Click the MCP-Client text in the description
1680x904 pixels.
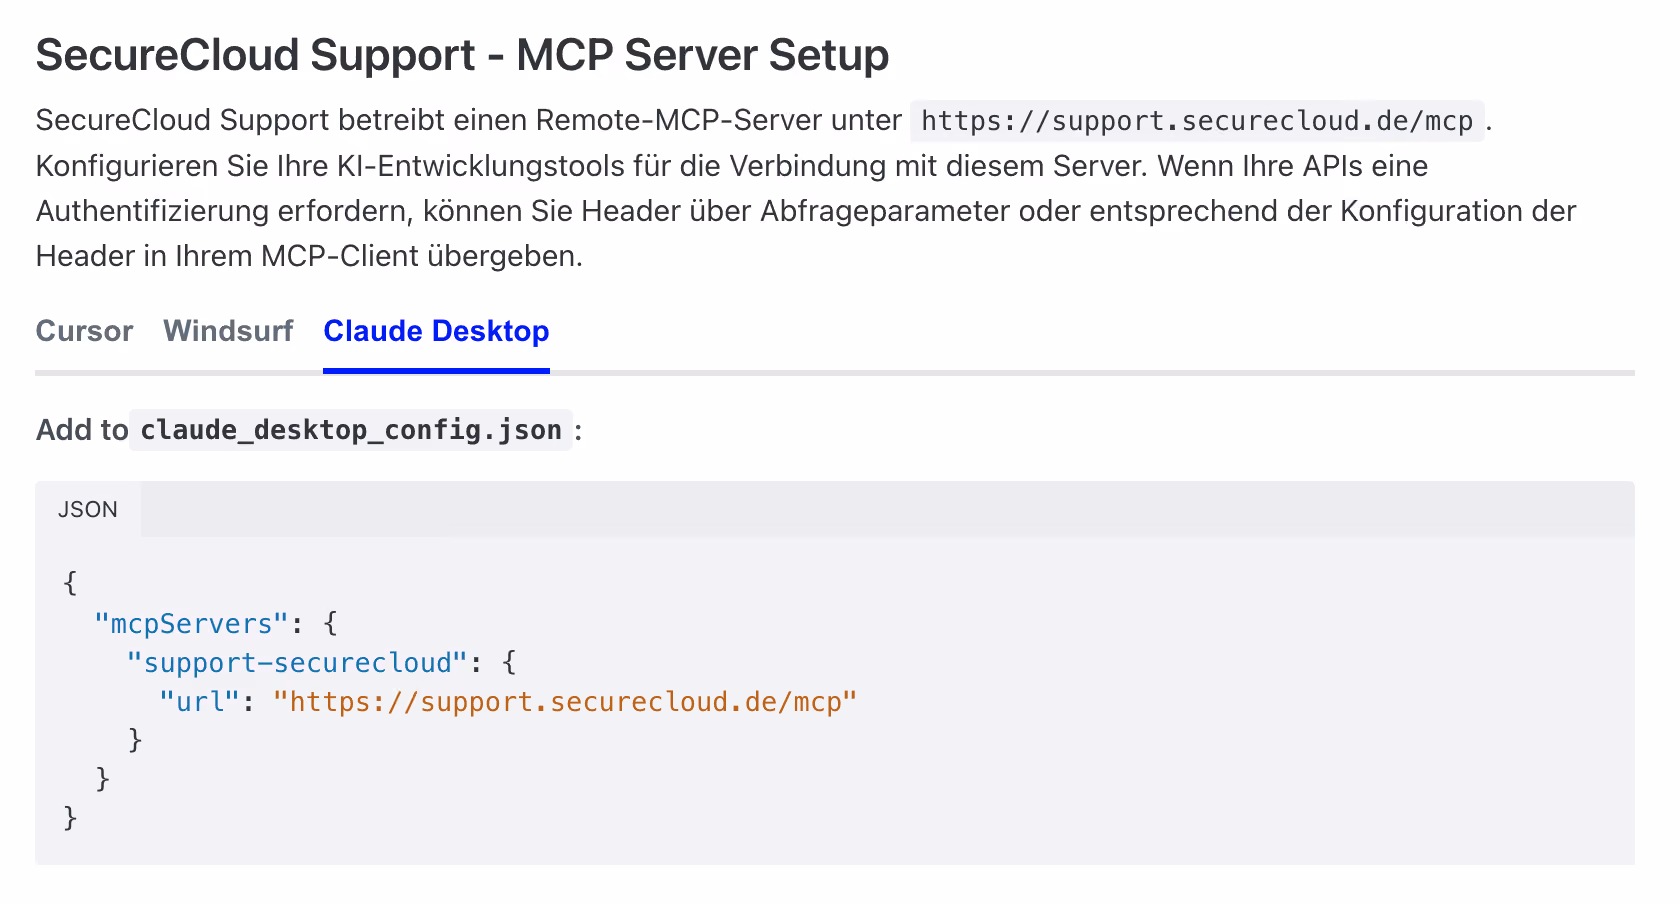(x=340, y=256)
